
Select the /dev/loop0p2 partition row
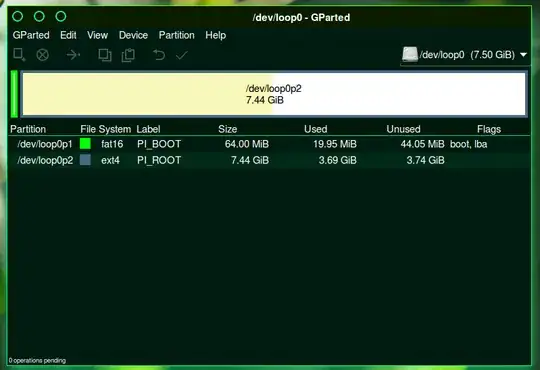(x=269, y=160)
